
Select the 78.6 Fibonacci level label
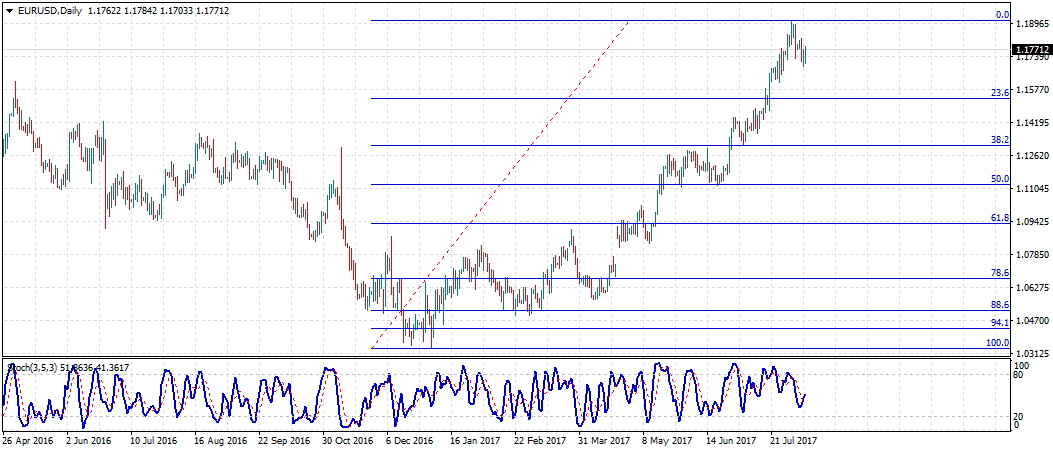998,273
